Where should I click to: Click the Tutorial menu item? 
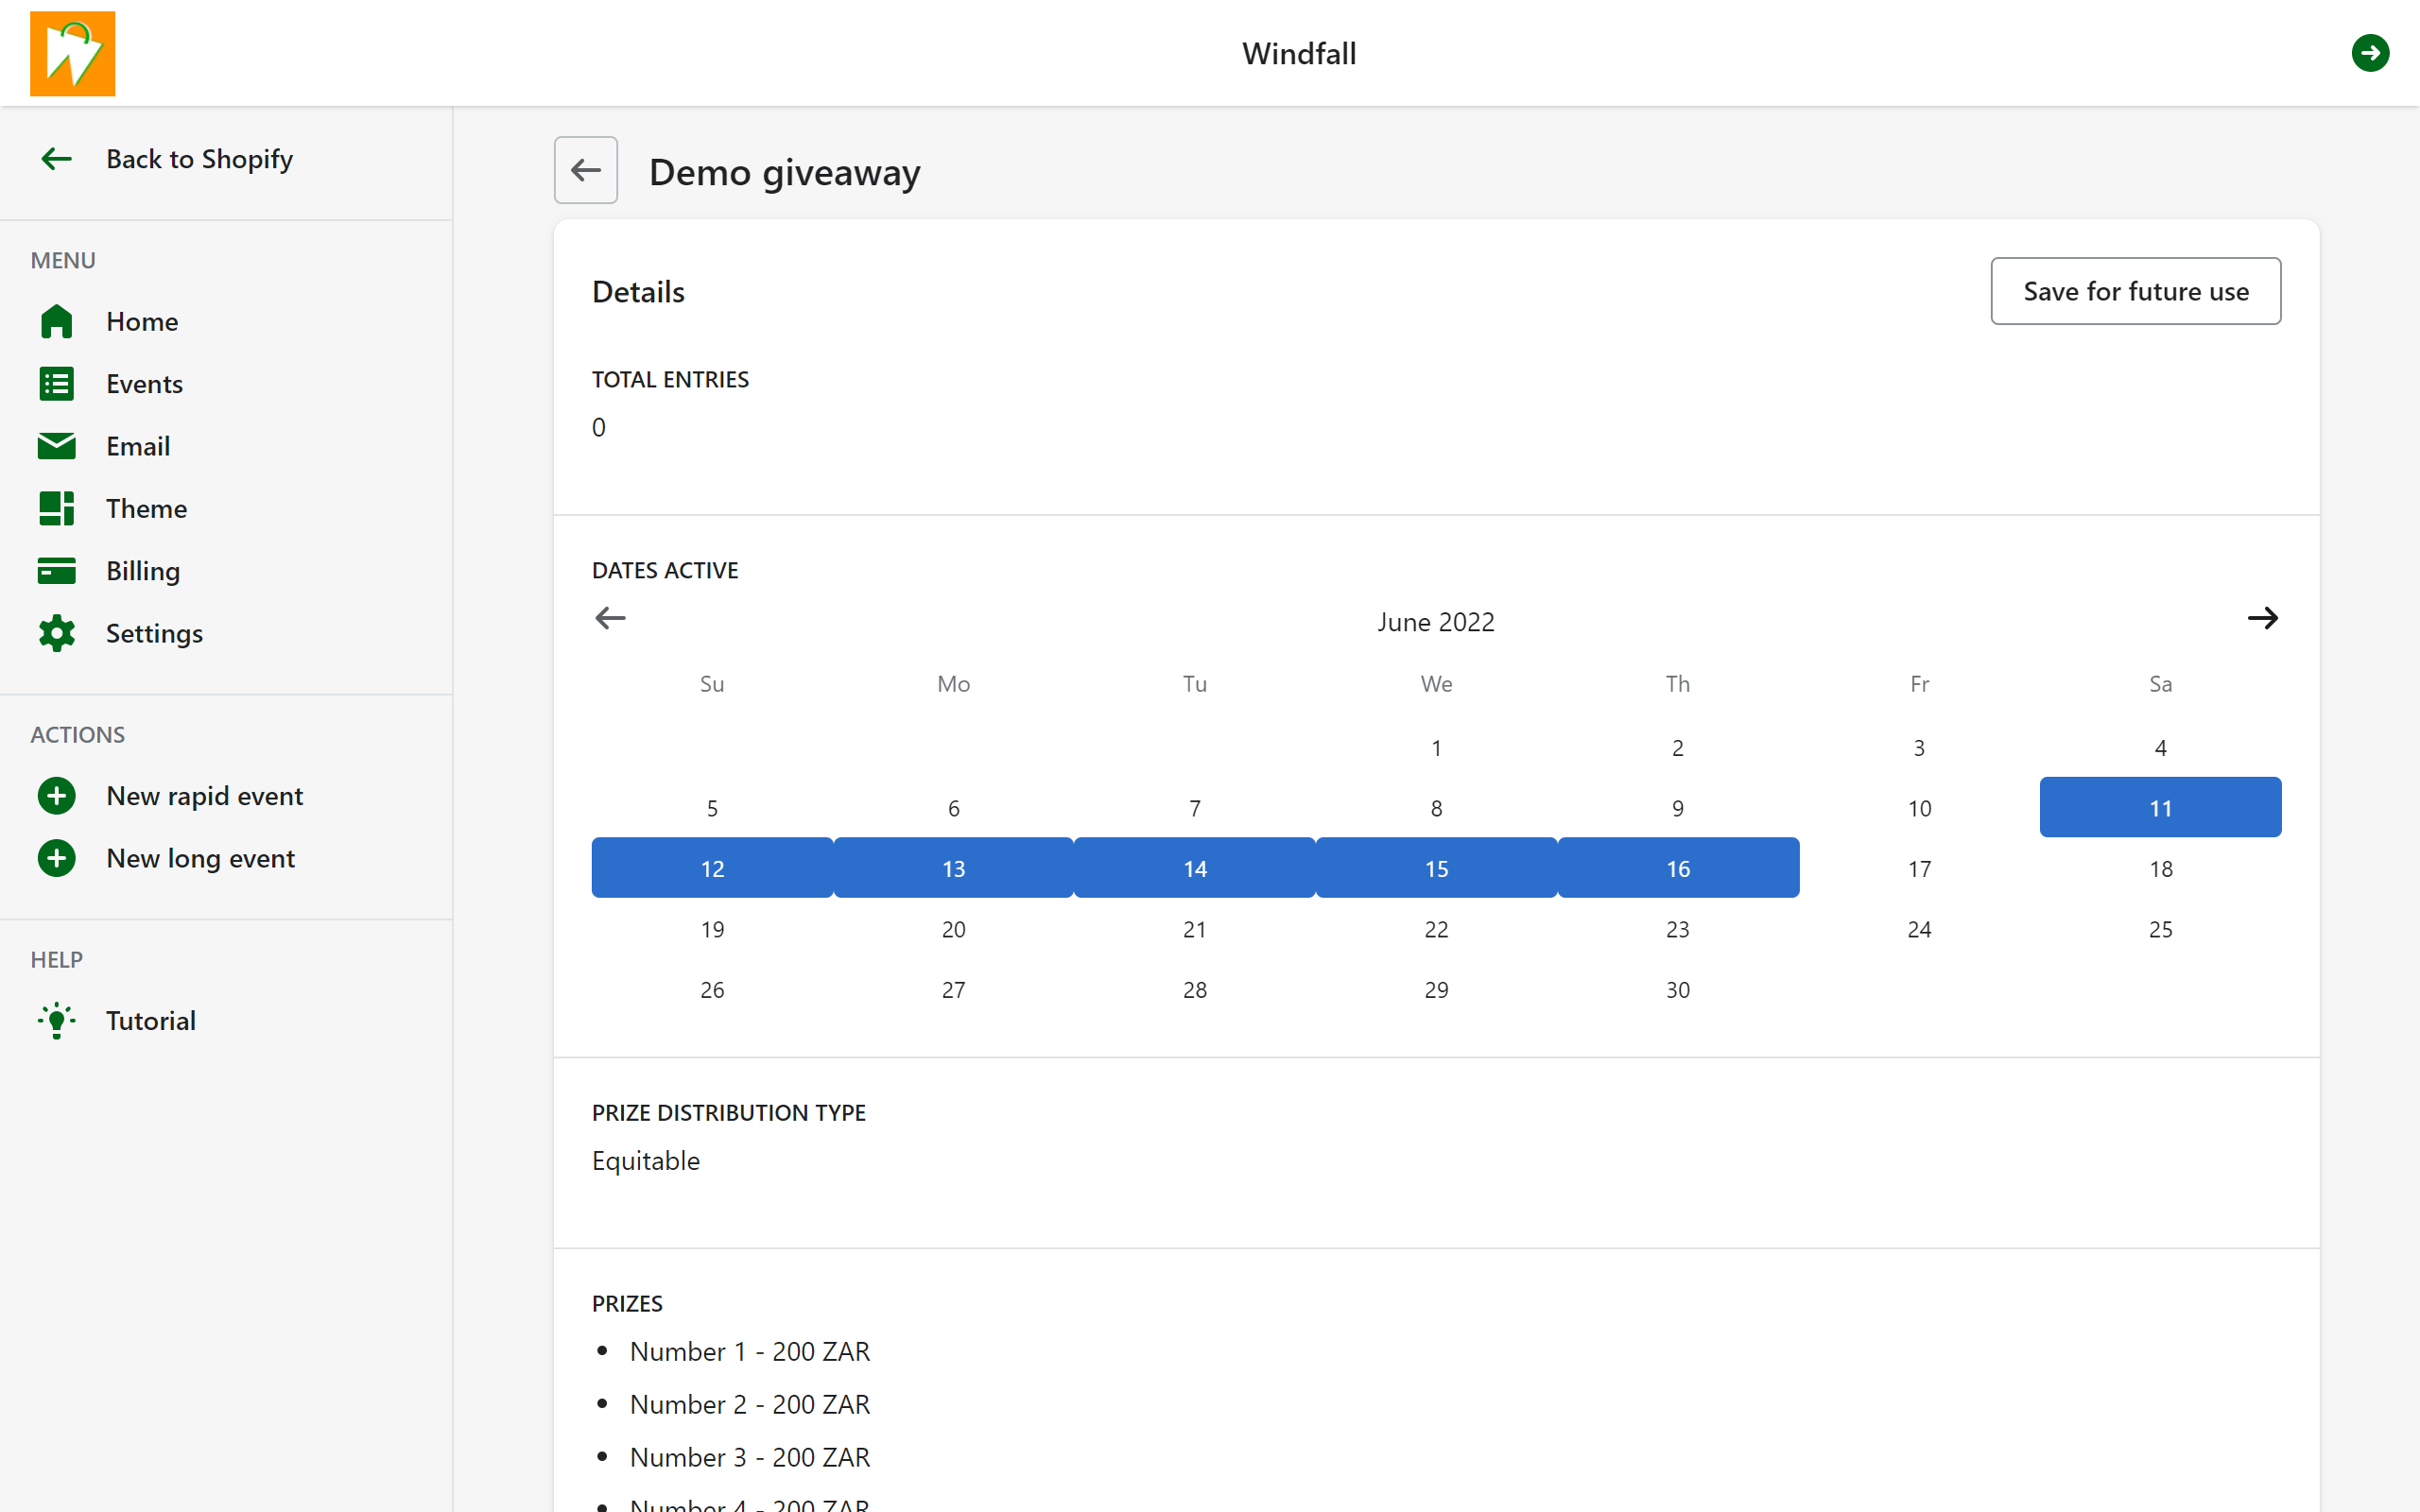[x=150, y=1019]
